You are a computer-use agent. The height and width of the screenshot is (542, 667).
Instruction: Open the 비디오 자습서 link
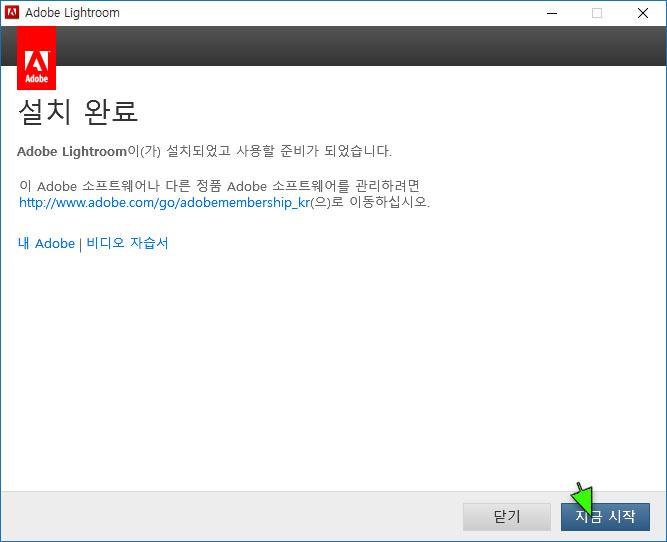(127, 243)
